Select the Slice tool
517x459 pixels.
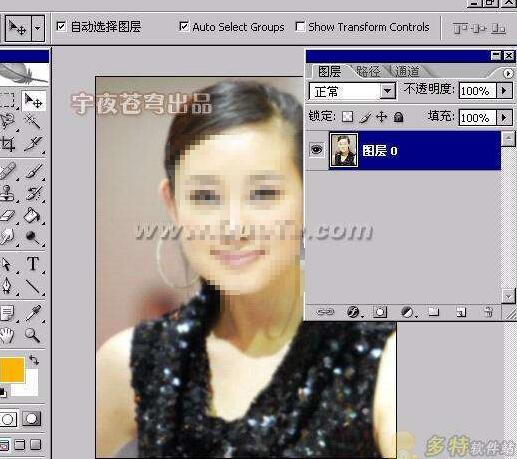click(x=33, y=144)
